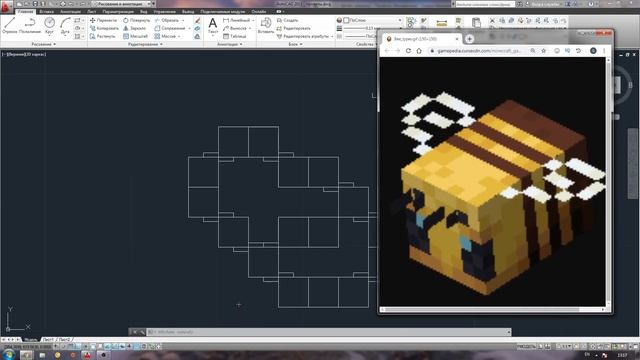Click the AutoCAD icon in Windows taskbar
The height and width of the screenshot is (360, 640).
87,355
